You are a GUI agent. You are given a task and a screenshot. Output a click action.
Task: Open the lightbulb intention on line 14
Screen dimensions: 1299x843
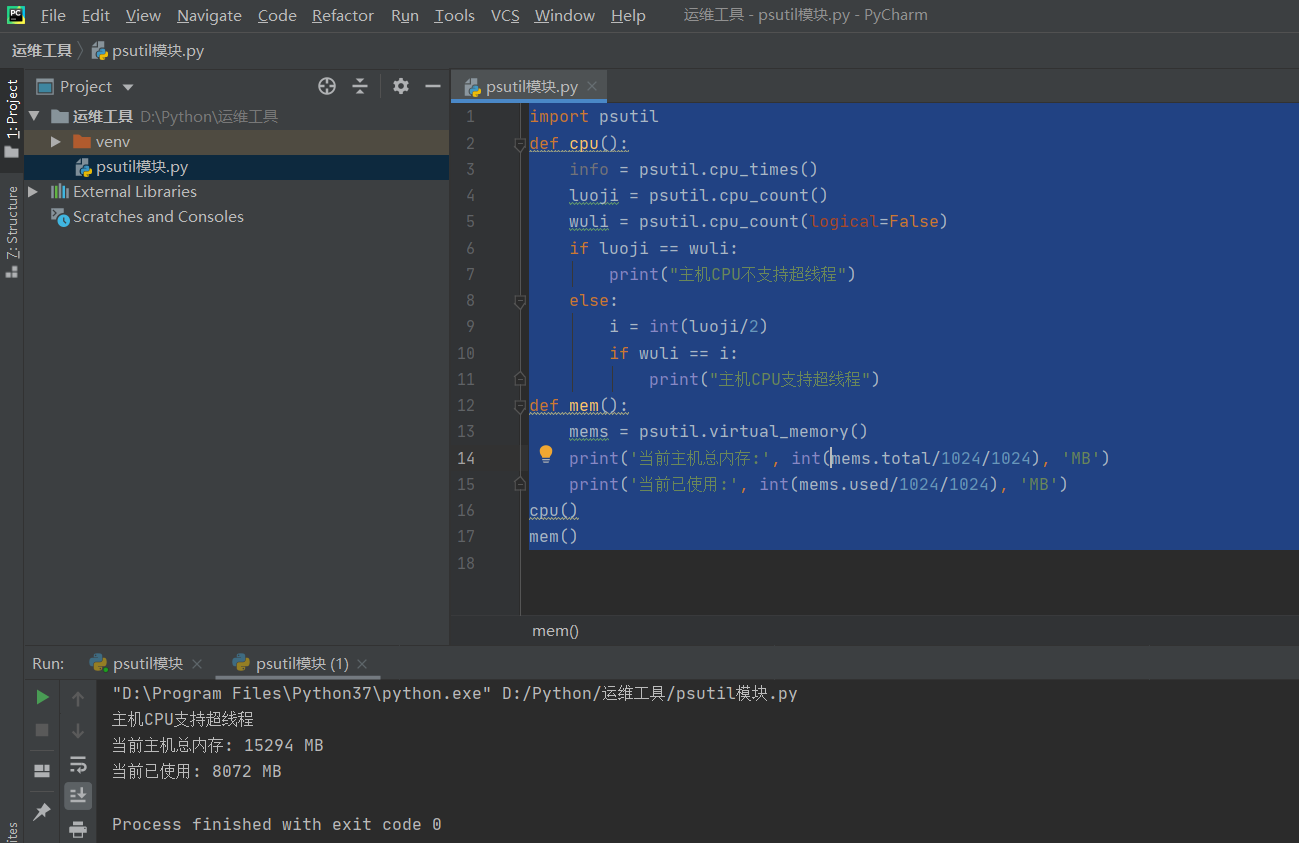point(545,453)
